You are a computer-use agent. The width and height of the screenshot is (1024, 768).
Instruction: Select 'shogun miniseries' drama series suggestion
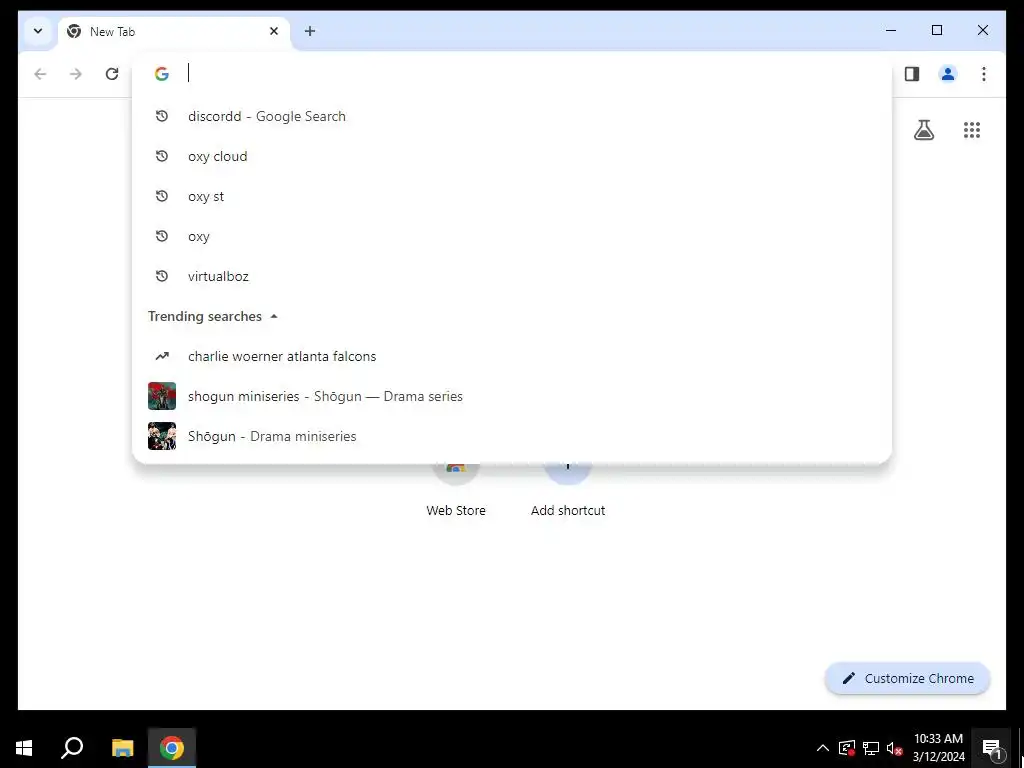tap(512, 396)
